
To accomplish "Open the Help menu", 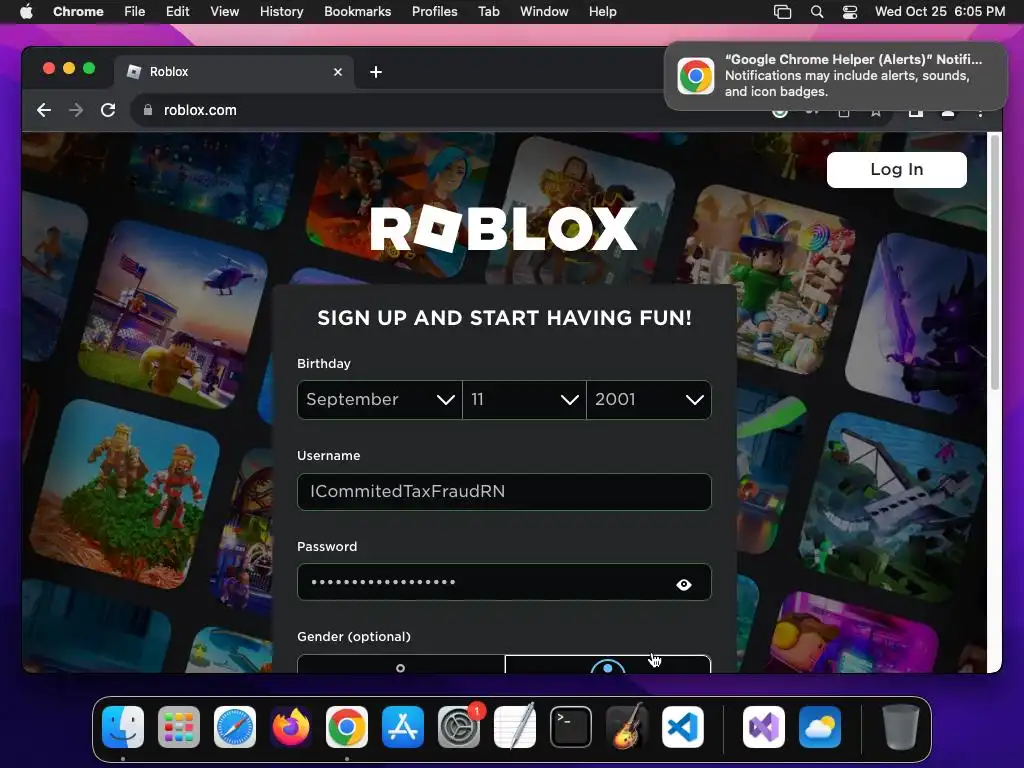I will [602, 12].
